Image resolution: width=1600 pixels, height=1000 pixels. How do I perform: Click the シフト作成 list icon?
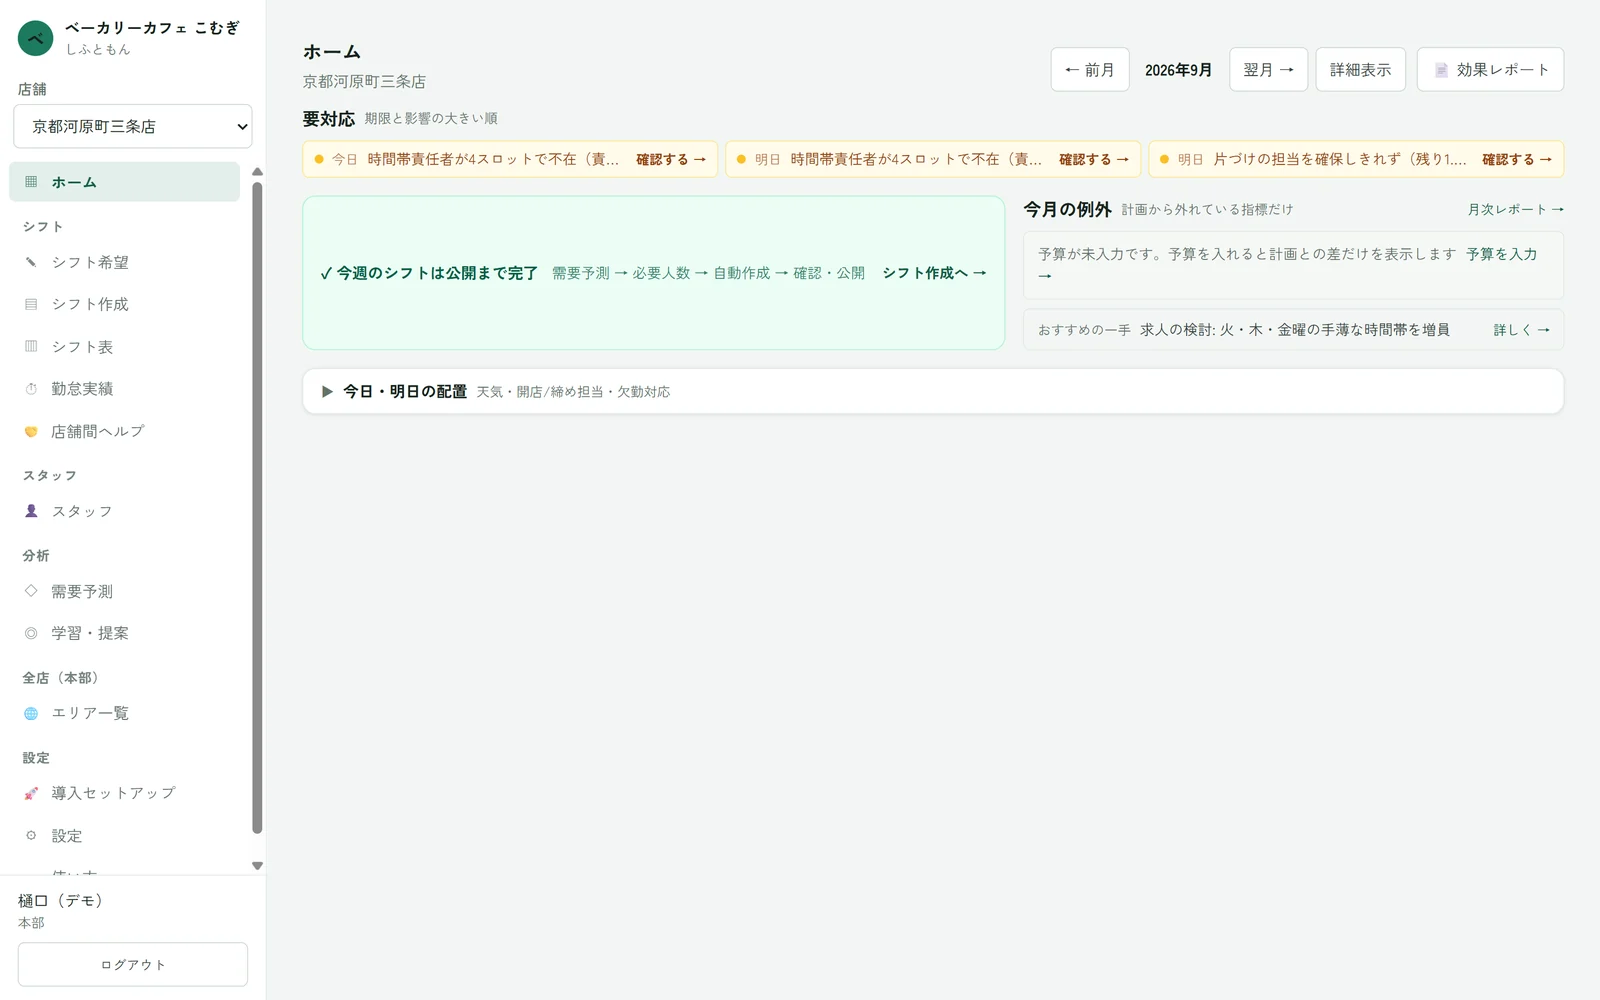pyautogui.click(x=31, y=304)
